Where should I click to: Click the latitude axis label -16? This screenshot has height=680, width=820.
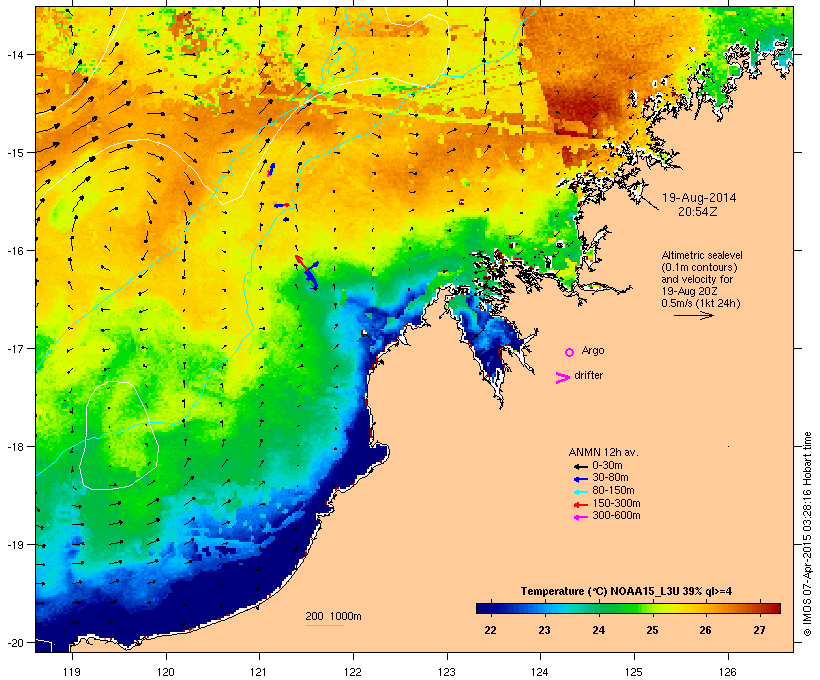pyautogui.click(x=14, y=251)
